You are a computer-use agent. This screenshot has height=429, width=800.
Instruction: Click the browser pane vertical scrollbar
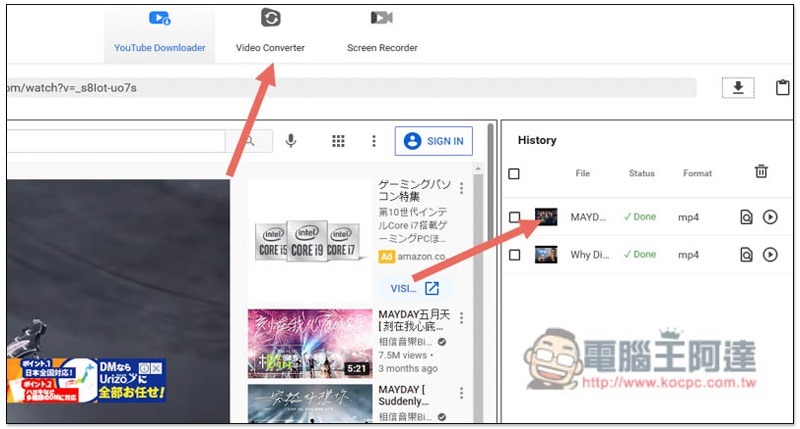tap(491, 272)
